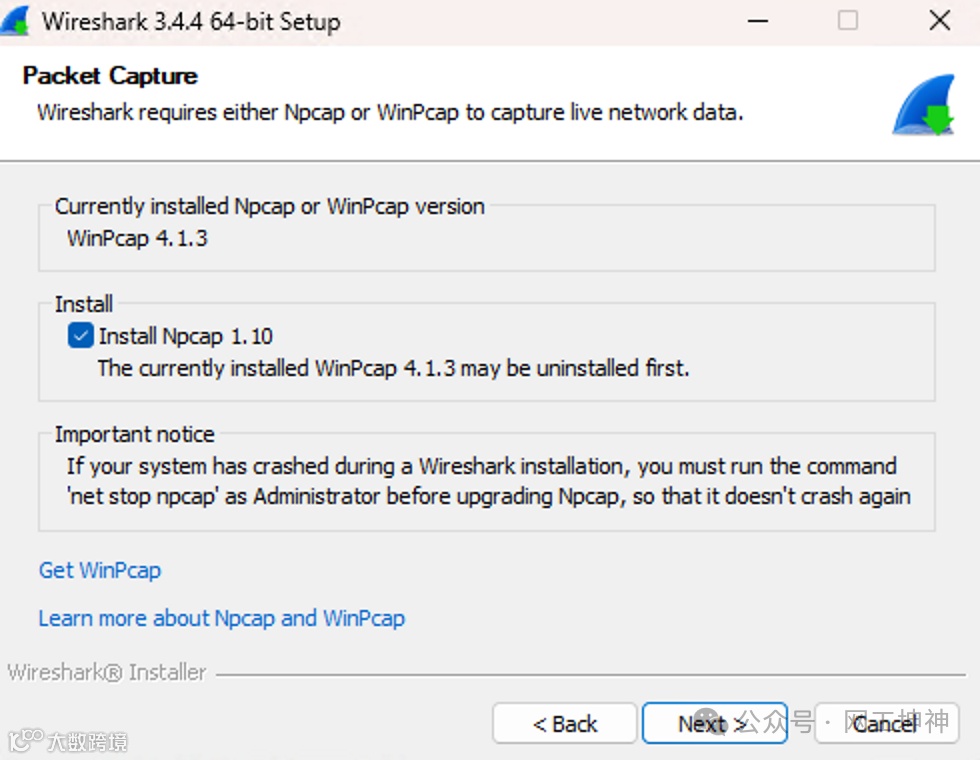Click the Packet Capture heading
The width and height of the screenshot is (980, 760).
[110, 76]
